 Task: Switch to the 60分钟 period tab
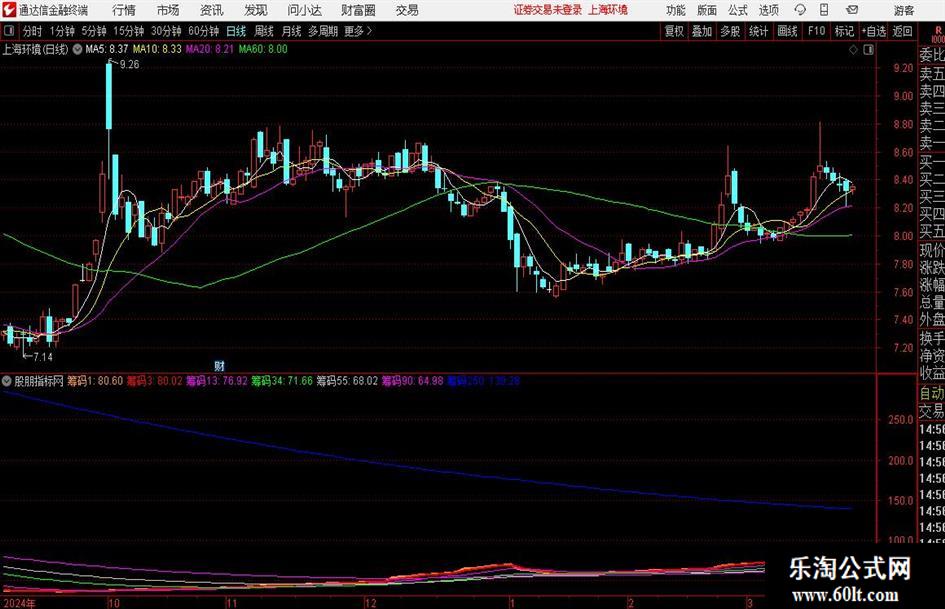pyautogui.click(x=203, y=31)
